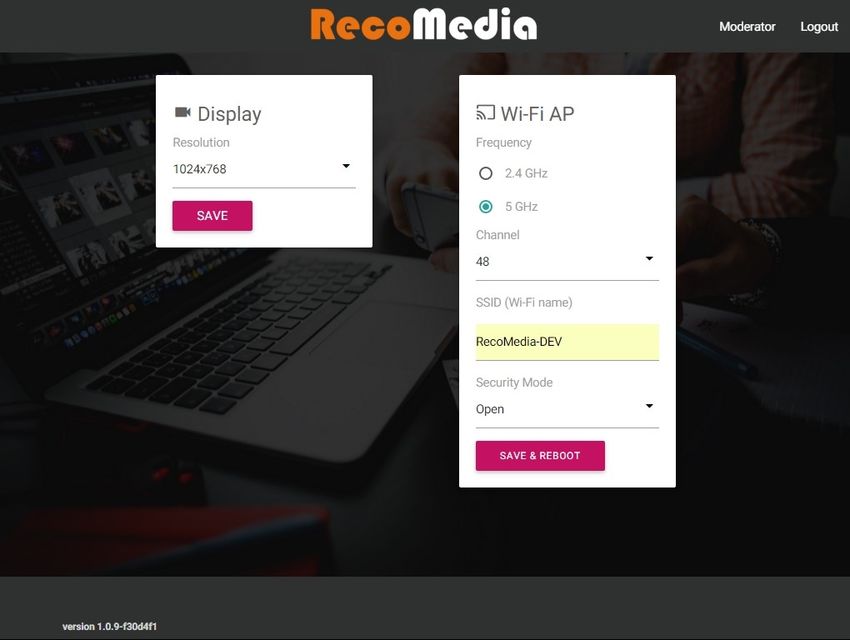Choose the 2.4 GHz label text

pyautogui.click(x=526, y=173)
